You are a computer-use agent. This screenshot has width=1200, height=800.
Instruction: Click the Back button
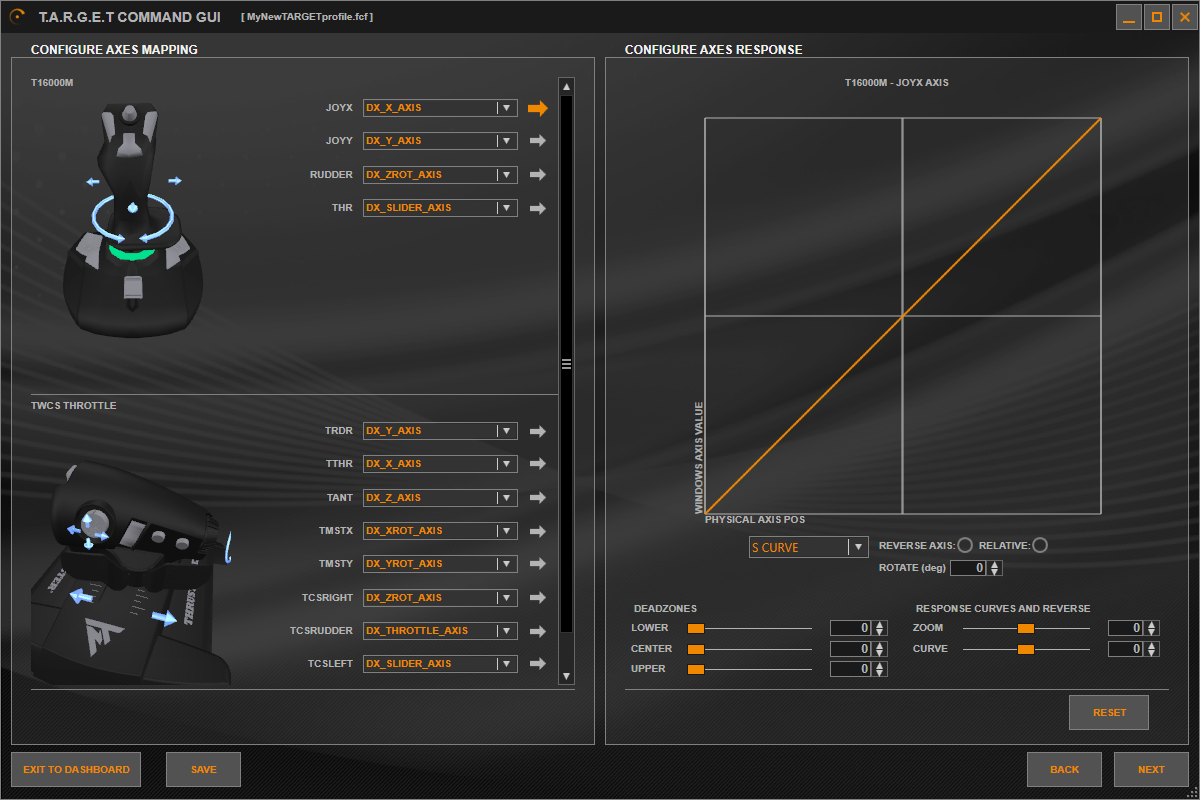click(x=1064, y=770)
